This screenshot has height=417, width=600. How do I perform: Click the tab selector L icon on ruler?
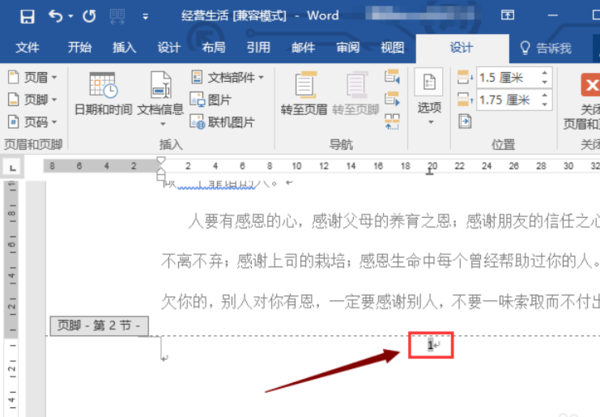[13, 168]
